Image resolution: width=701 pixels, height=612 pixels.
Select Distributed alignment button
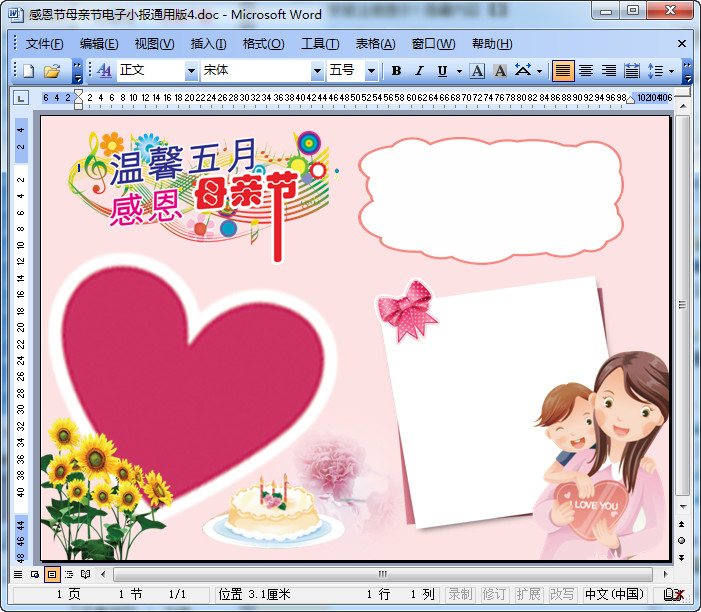[631, 71]
